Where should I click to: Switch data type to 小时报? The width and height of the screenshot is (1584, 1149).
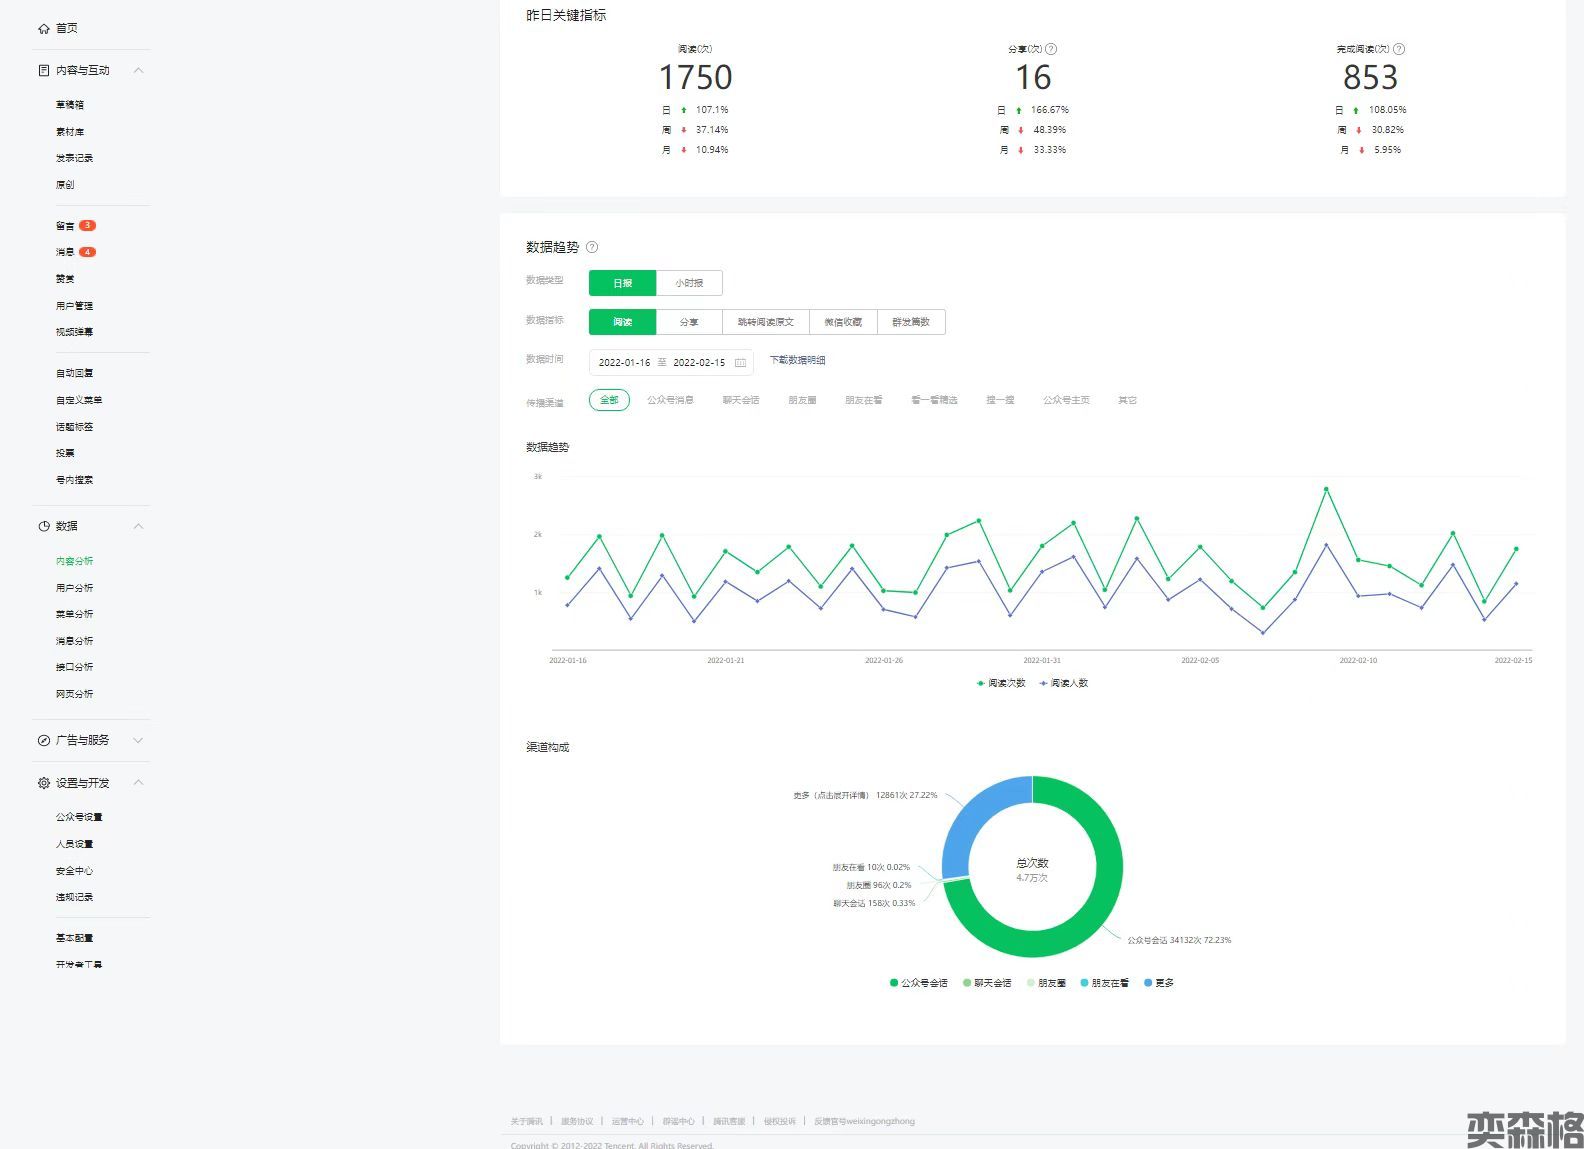tap(689, 283)
